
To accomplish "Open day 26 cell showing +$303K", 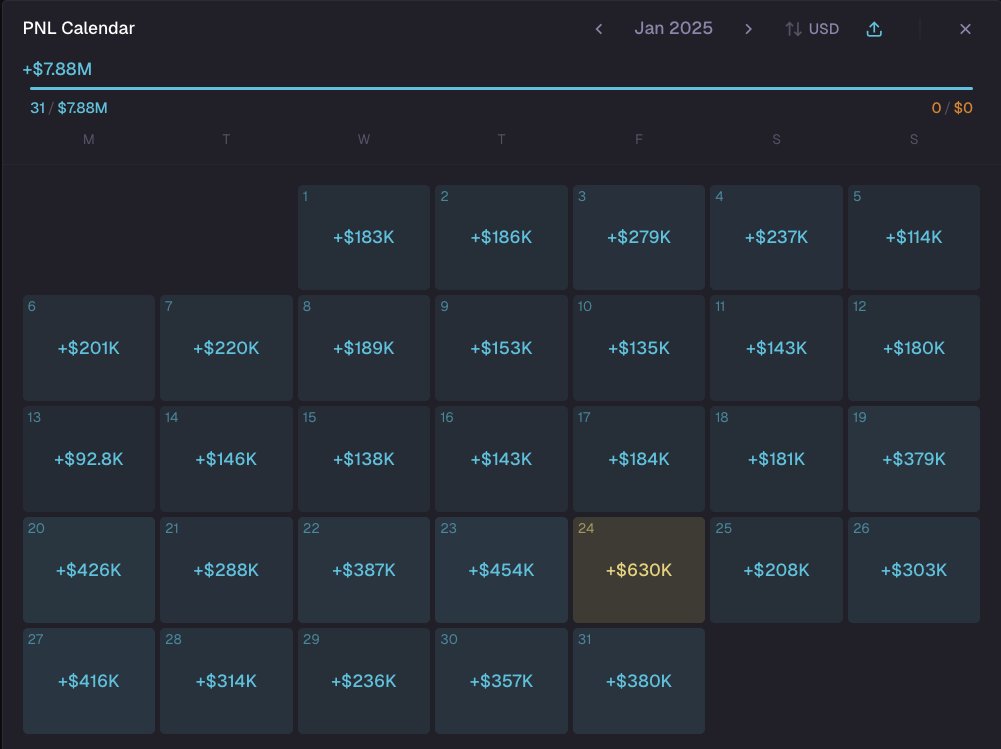I will [914, 570].
